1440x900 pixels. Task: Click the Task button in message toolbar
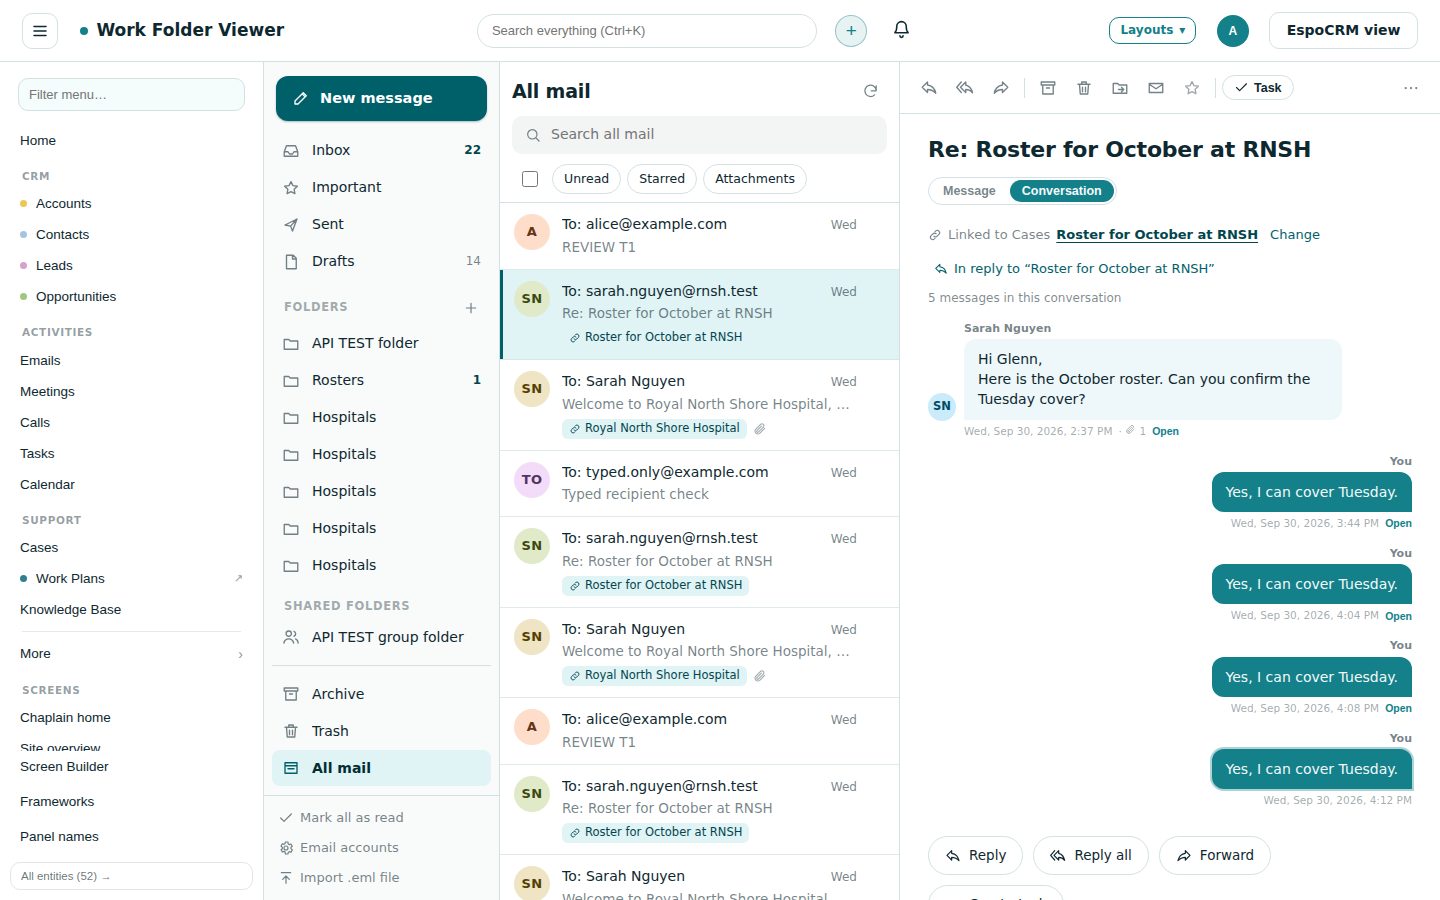1258,88
